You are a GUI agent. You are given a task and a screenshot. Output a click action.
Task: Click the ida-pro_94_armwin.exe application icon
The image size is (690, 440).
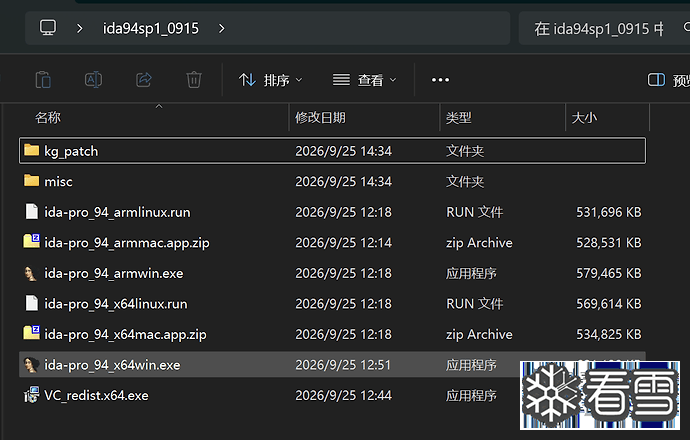[x=31, y=273]
